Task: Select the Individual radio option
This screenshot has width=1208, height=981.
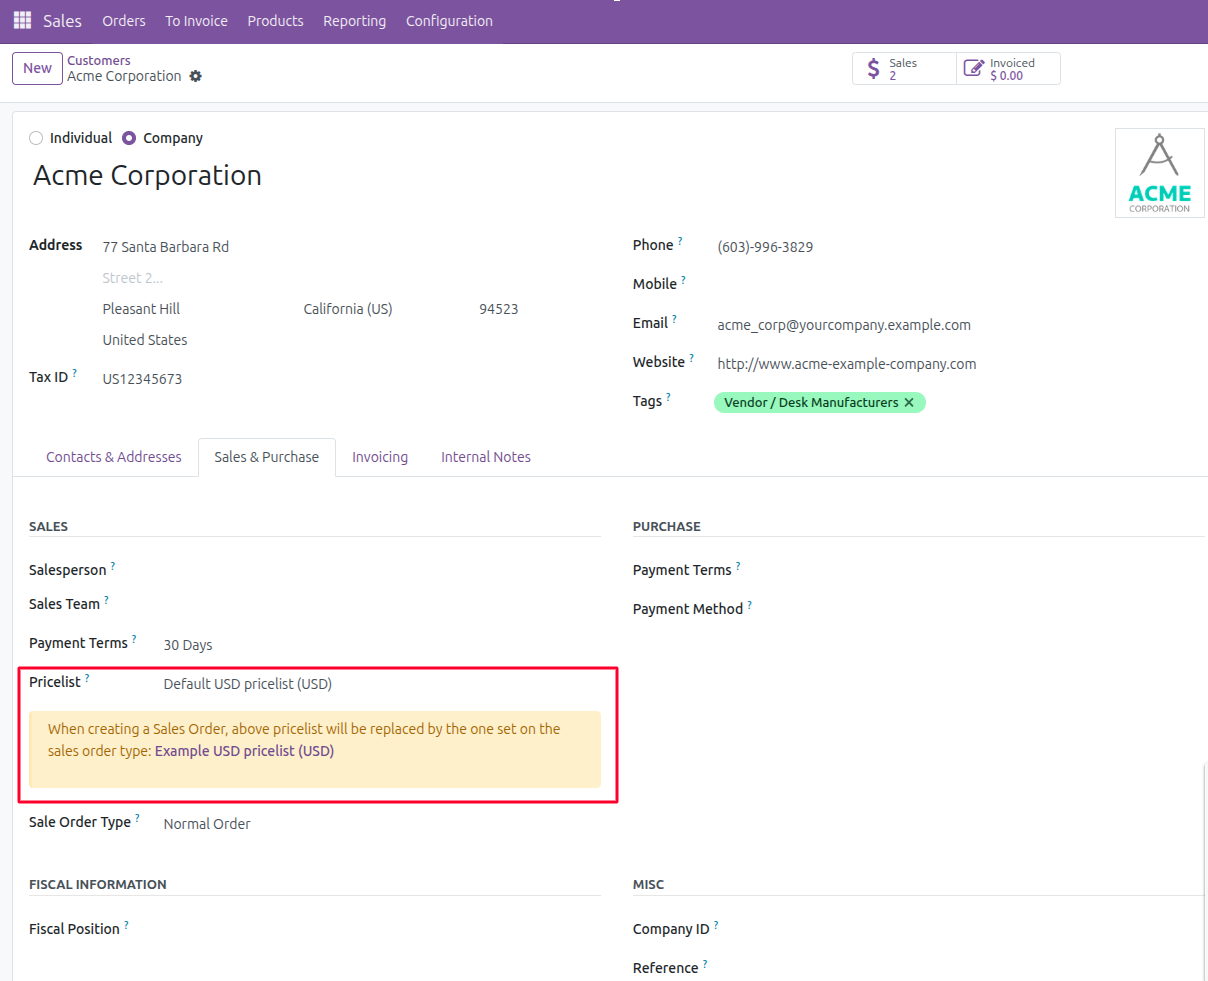Action: coord(36,138)
